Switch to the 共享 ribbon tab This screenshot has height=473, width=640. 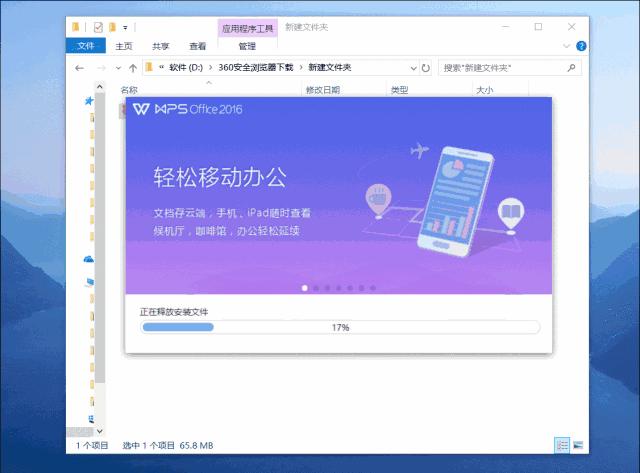click(x=160, y=46)
